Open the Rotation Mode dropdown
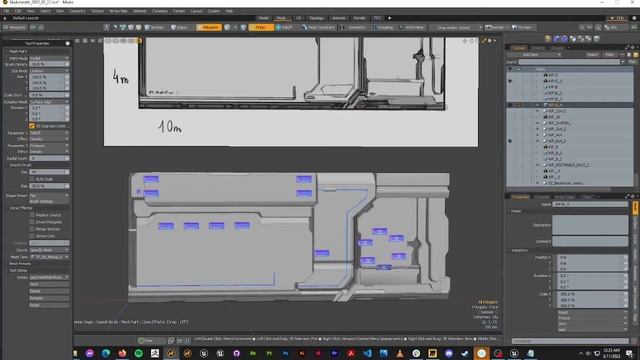Image resolution: width=640 pixels, height=360 pixels. point(49,102)
